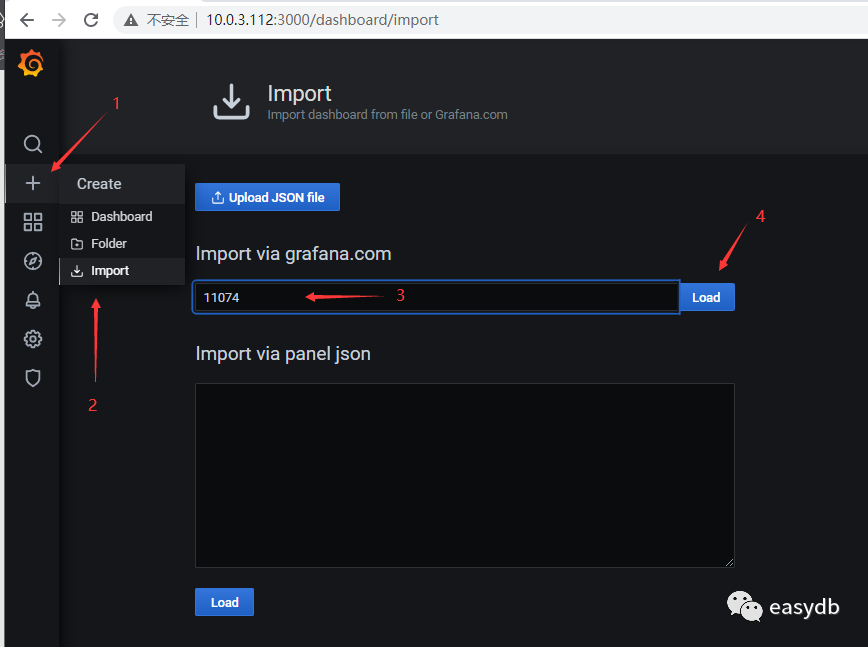Open the Explore compass icon

tap(33, 261)
